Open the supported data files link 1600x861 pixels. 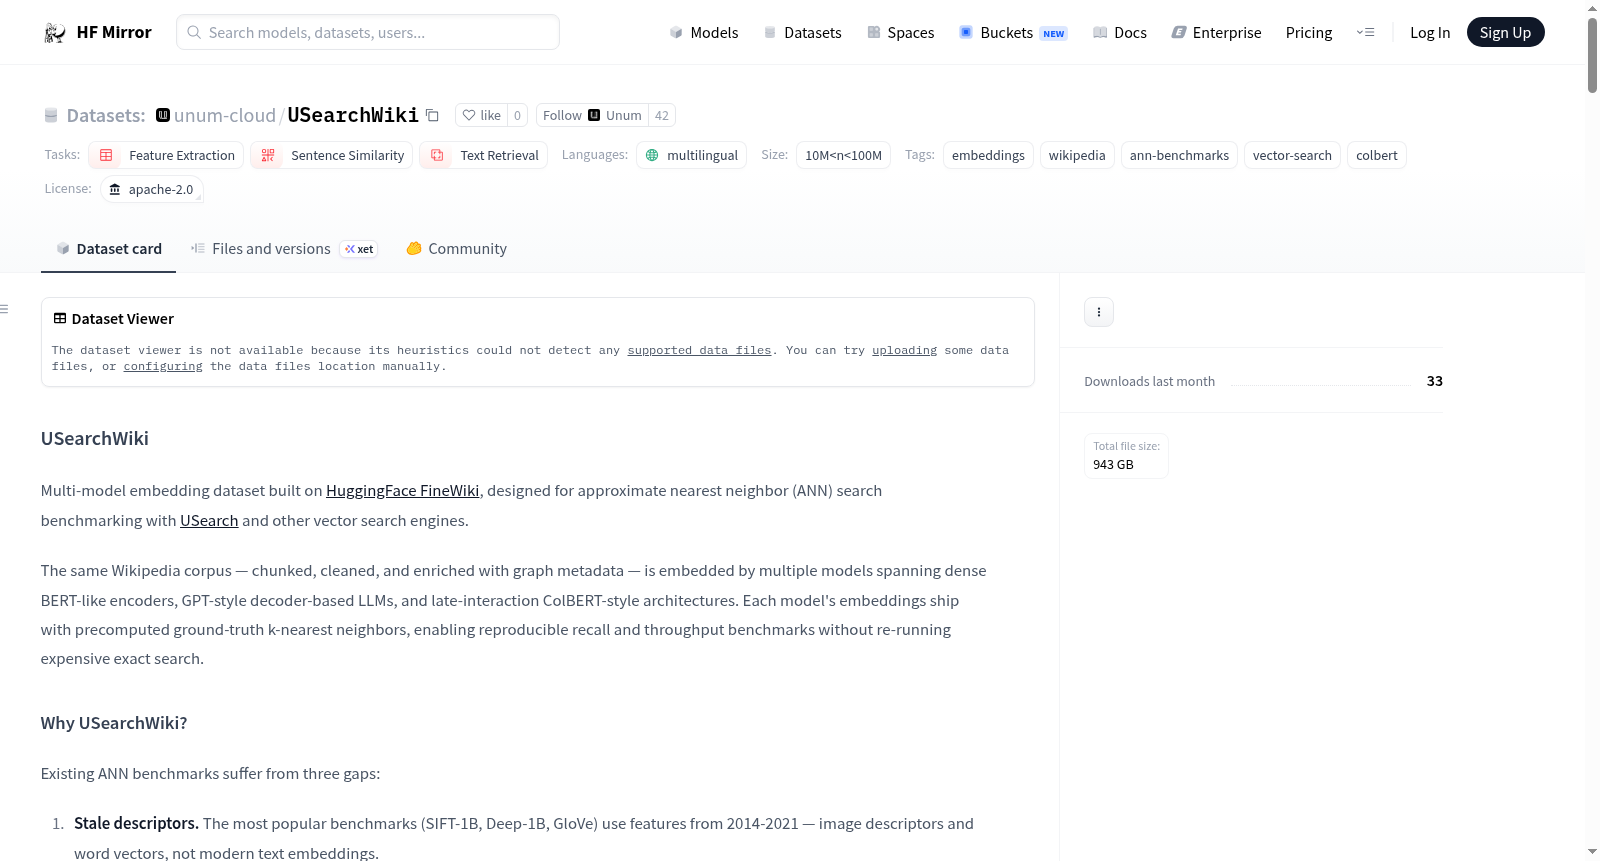click(x=699, y=350)
